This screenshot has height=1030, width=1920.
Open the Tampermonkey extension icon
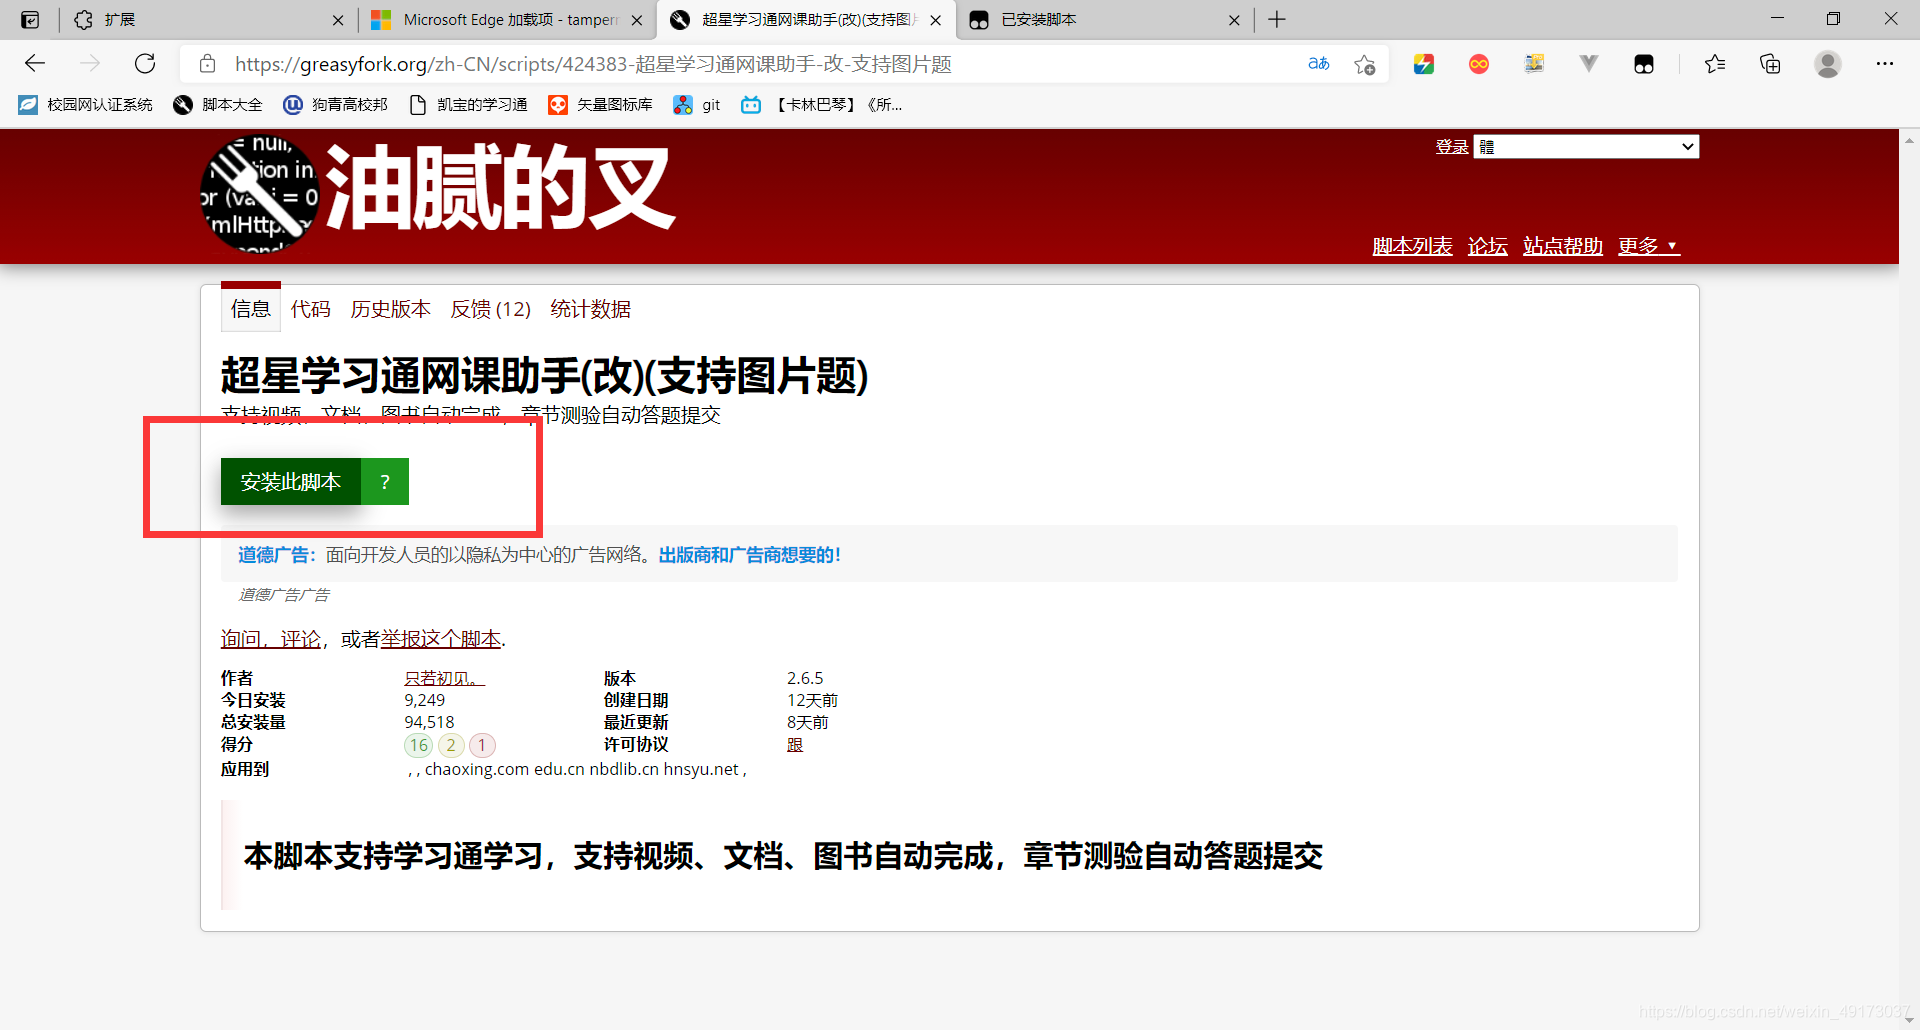point(1644,64)
